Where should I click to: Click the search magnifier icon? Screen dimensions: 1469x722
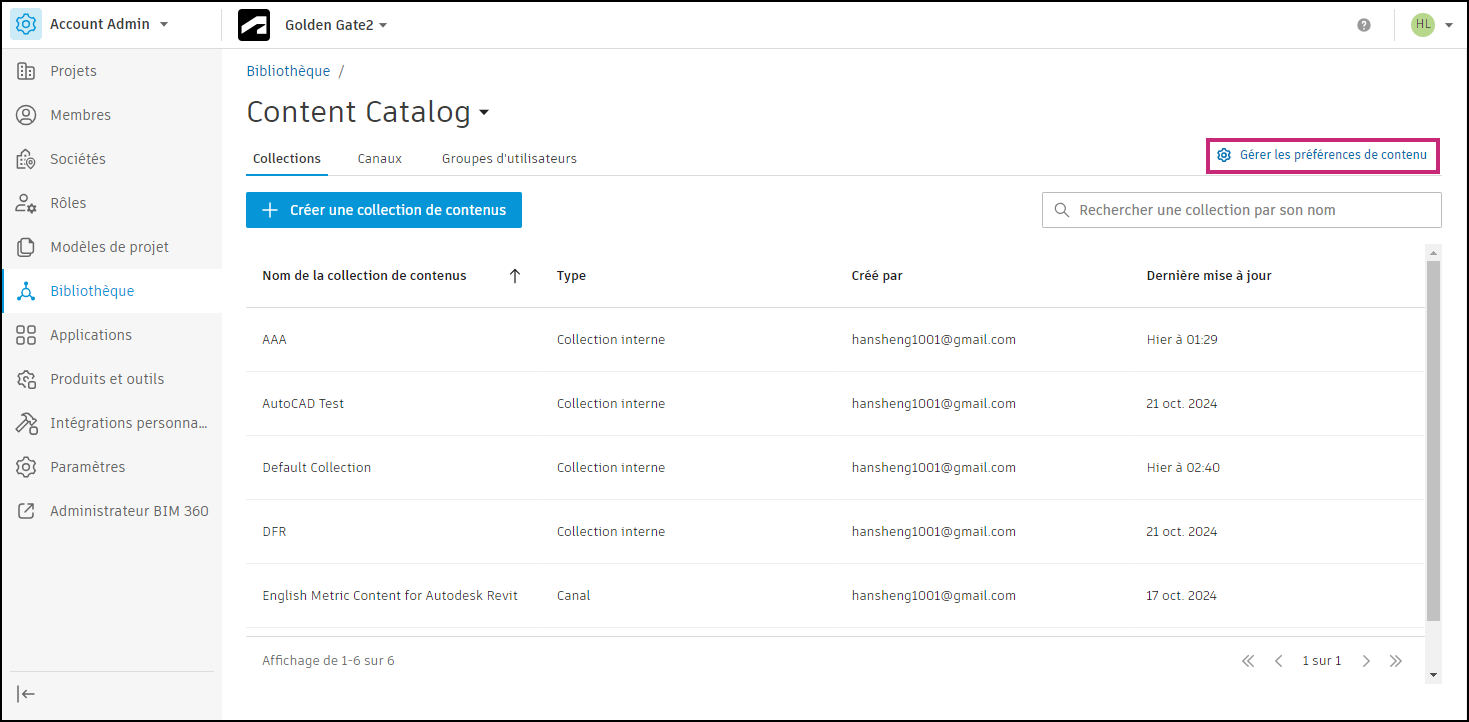point(1061,210)
